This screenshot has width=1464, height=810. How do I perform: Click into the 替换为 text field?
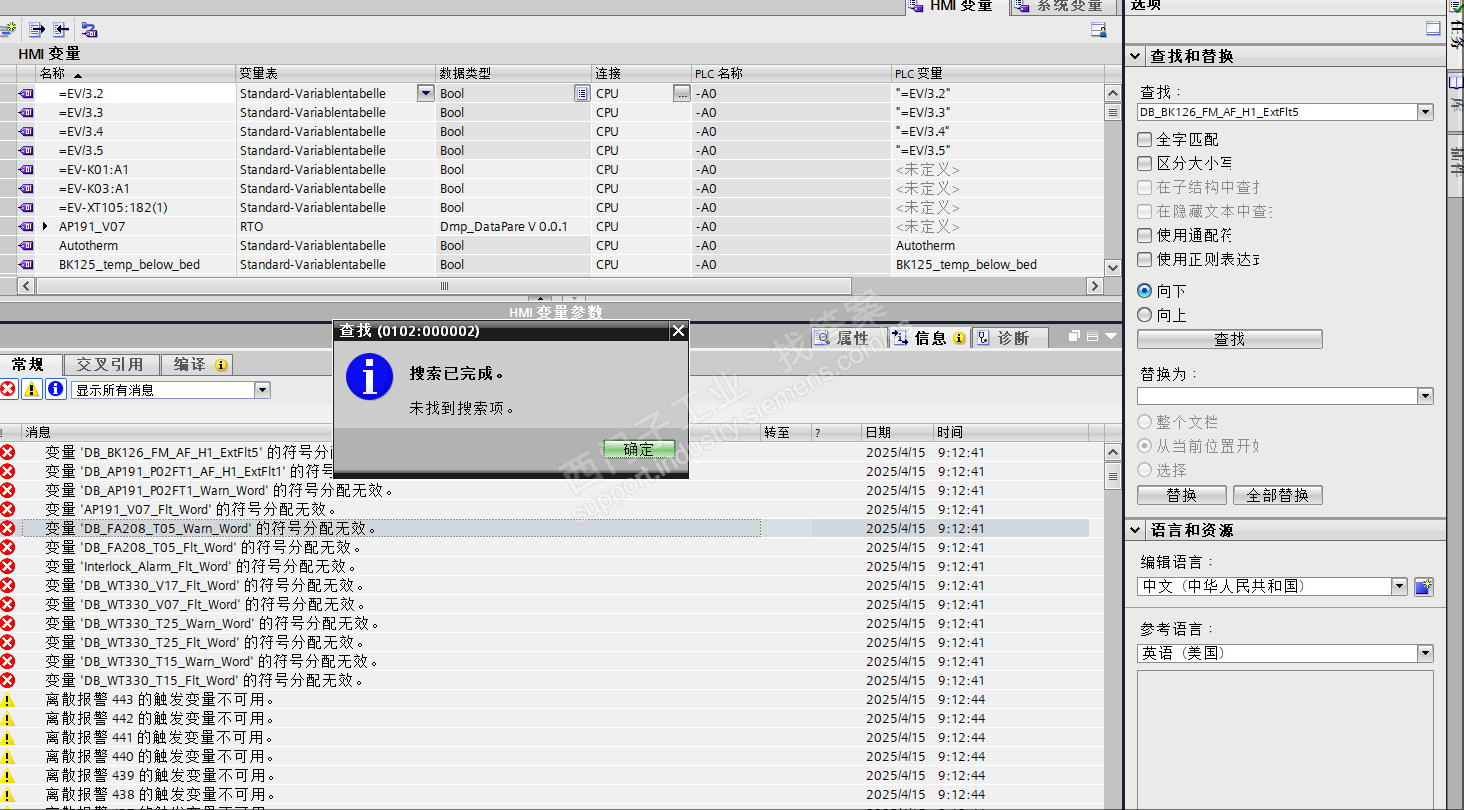(x=1278, y=397)
